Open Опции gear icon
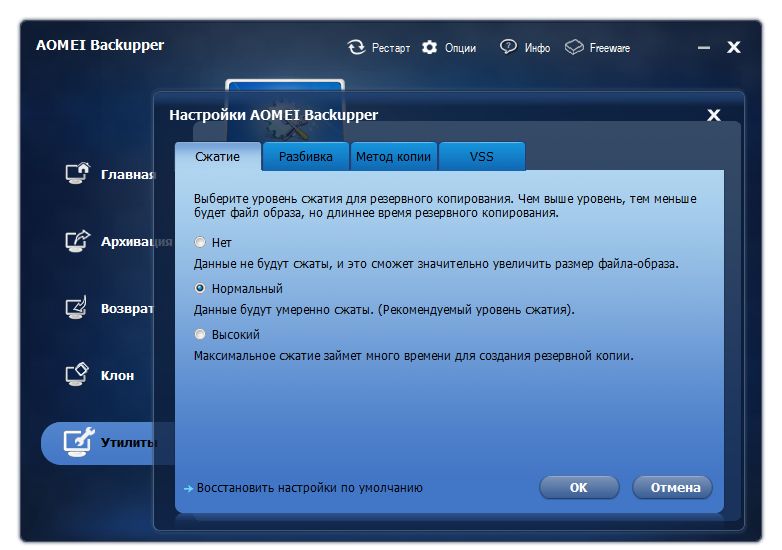Screen dimensions: 782x550 (429, 47)
